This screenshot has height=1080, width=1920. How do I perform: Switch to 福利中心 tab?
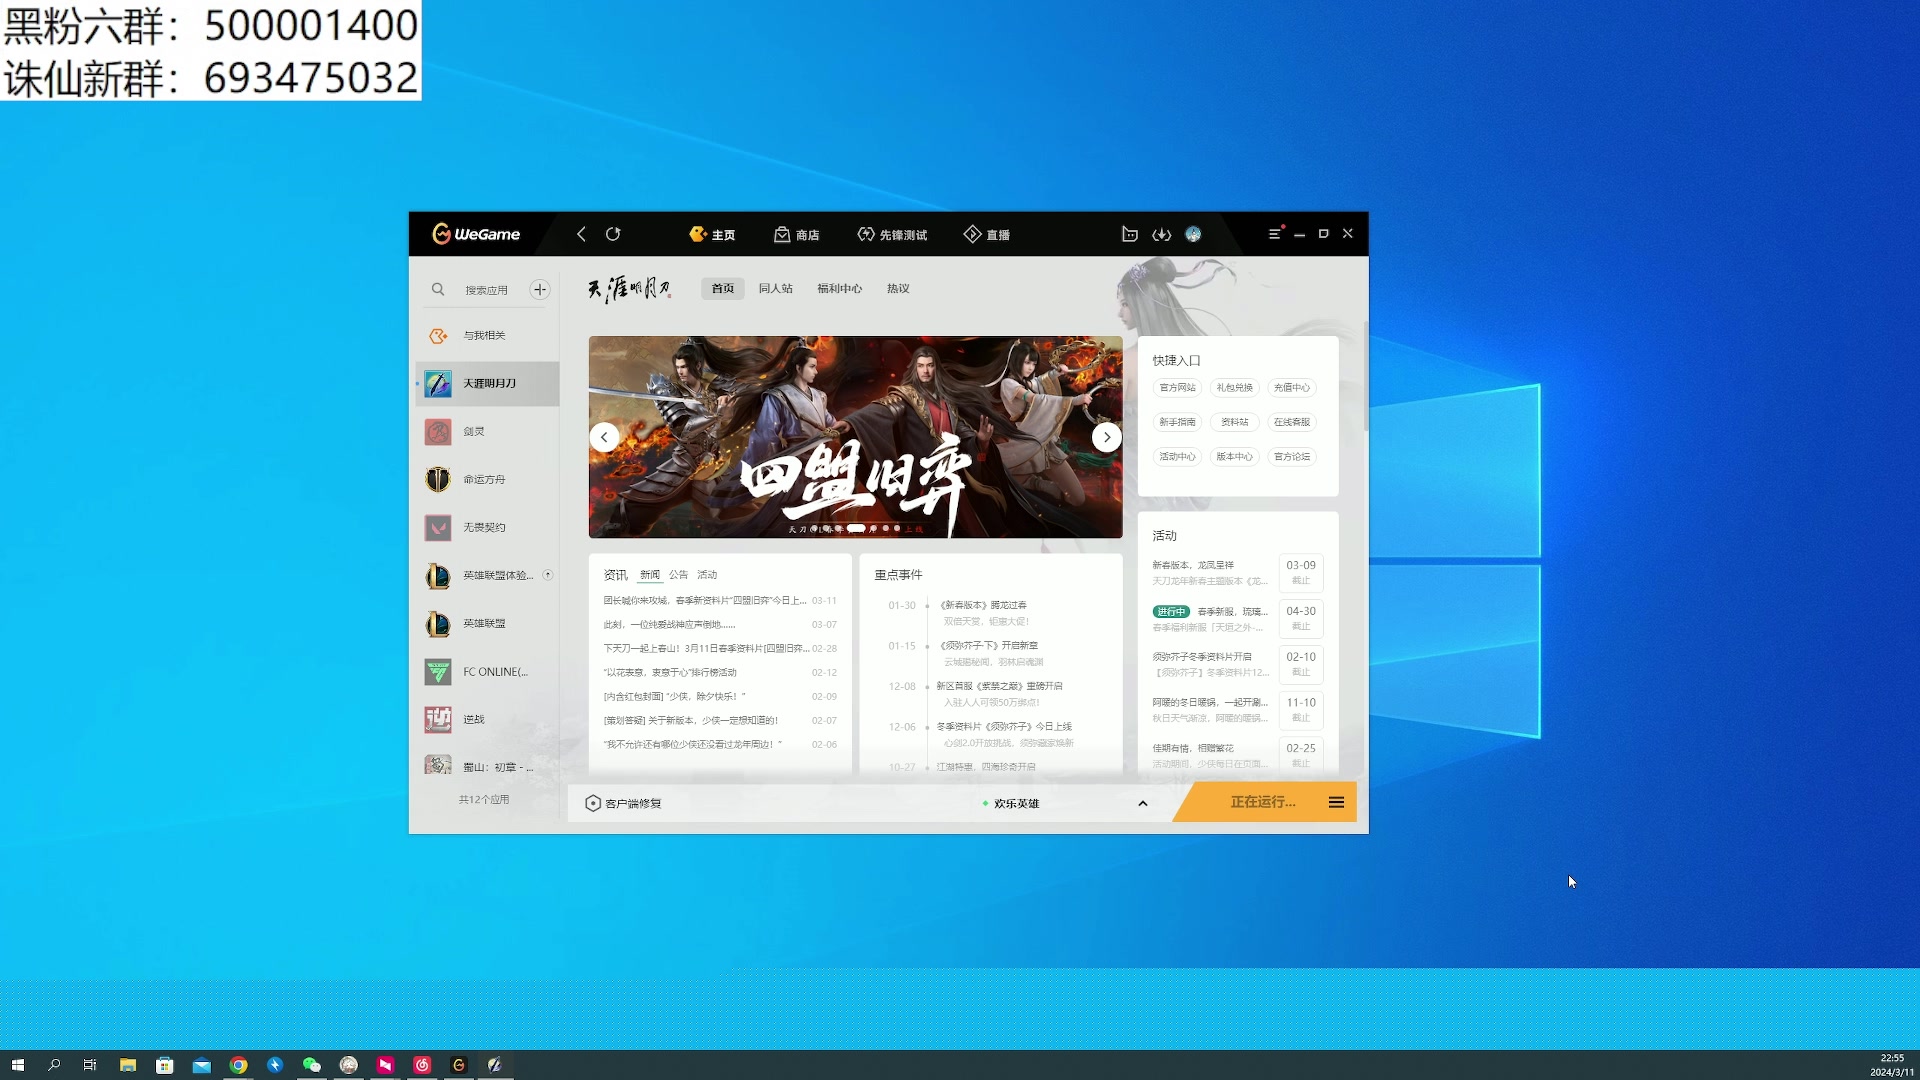point(839,288)
